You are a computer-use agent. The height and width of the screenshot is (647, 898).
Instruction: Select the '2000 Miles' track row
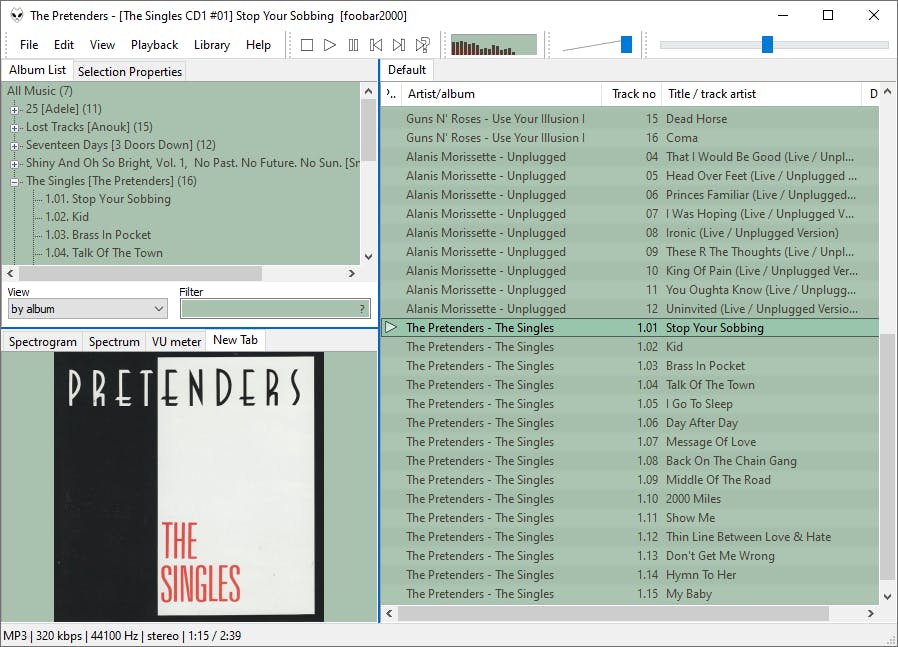tap(630, 499)
